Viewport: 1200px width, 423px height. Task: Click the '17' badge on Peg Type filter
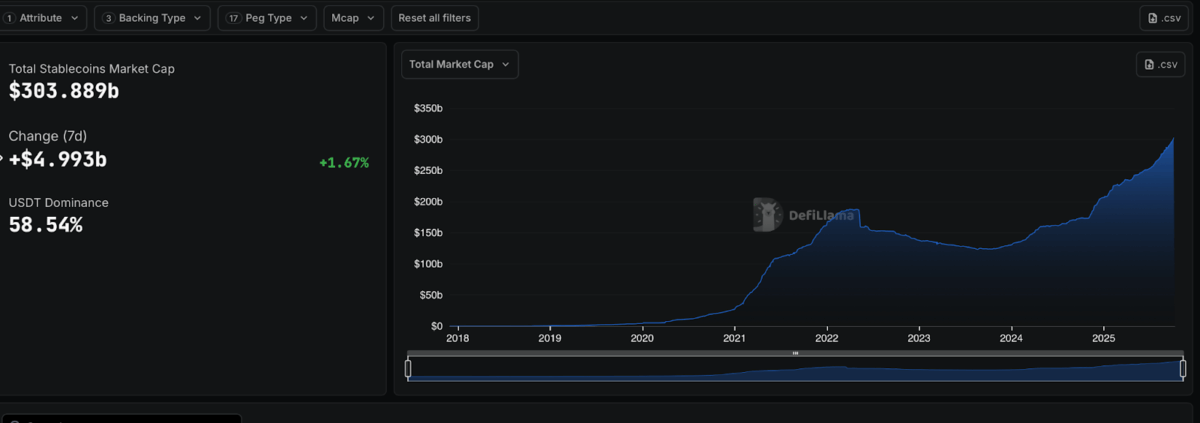[233, 18]
